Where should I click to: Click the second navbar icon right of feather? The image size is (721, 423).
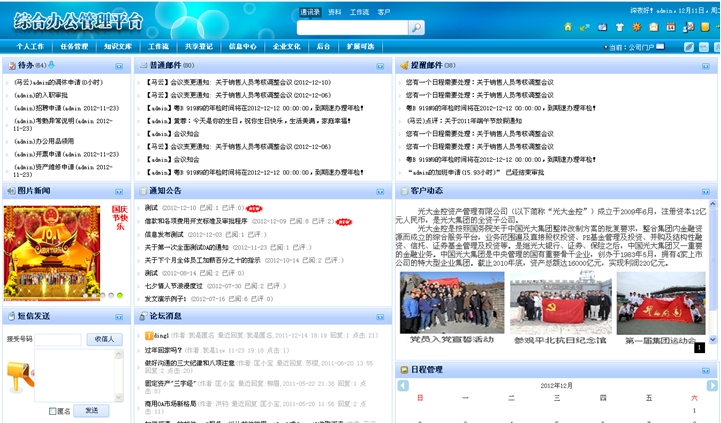(704, 47)
